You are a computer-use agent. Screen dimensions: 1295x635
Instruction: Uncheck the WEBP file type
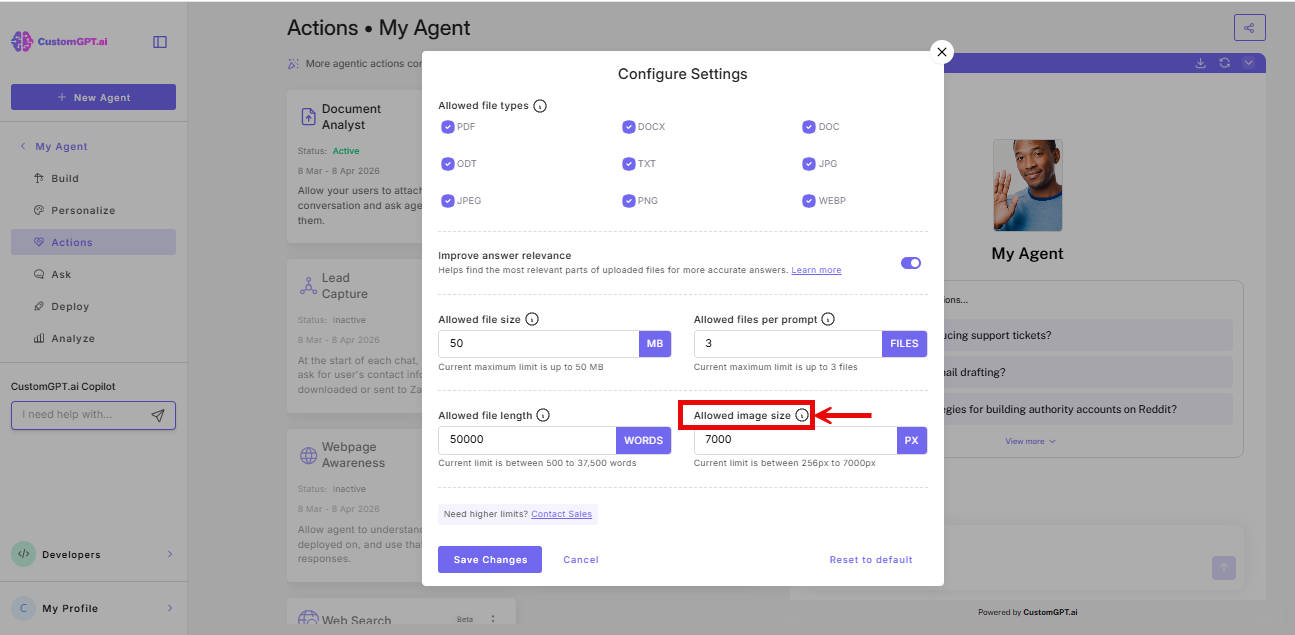coord(809,200)
